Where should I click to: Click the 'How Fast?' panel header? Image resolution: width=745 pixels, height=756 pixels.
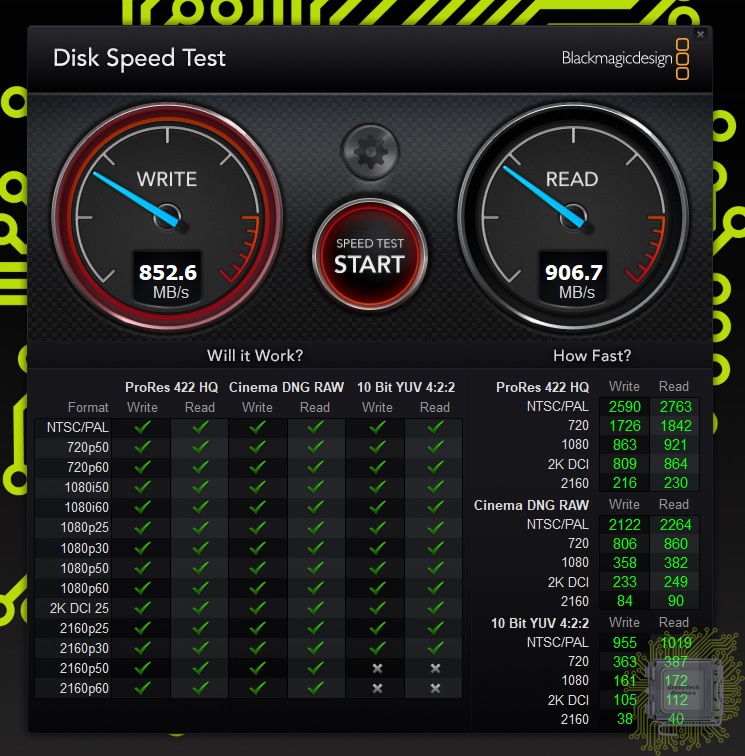[x=592, y=355]
